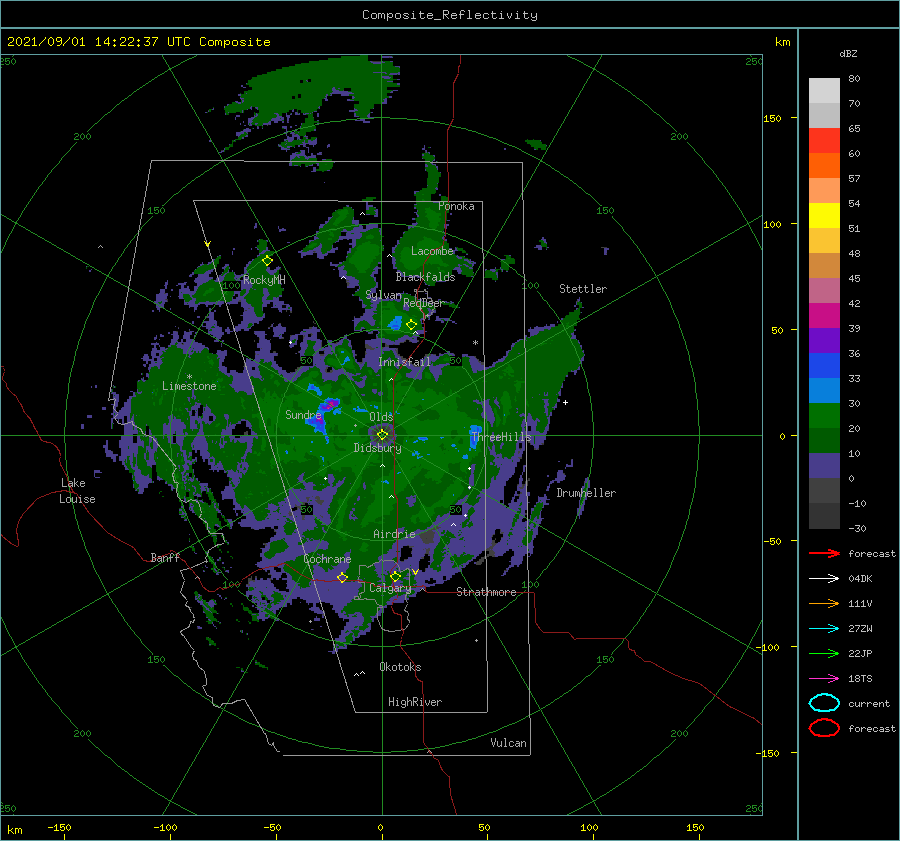Click yellow diamond radar-site marker between Olds and Didsbury
The height and width of the screenshot is (841, 900).
coord(382,435)
